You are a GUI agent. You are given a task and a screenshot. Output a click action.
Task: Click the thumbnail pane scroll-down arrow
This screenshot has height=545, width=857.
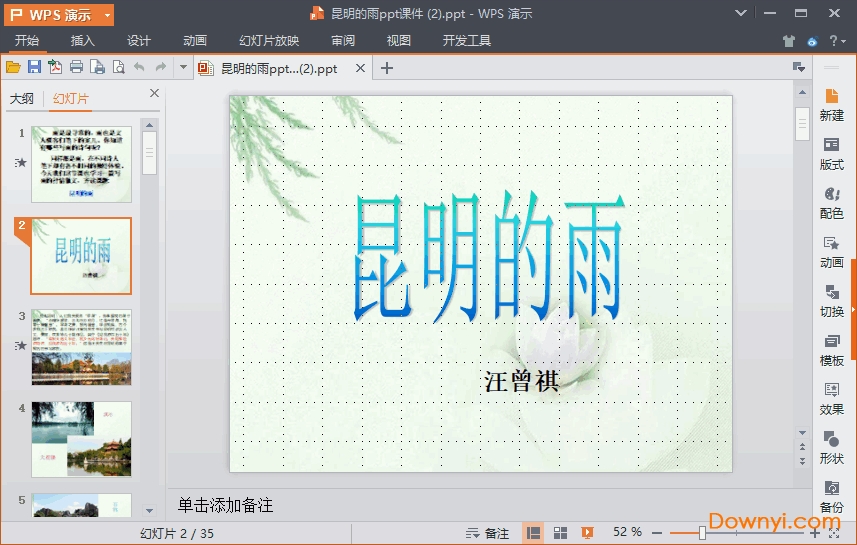(149, 511)
